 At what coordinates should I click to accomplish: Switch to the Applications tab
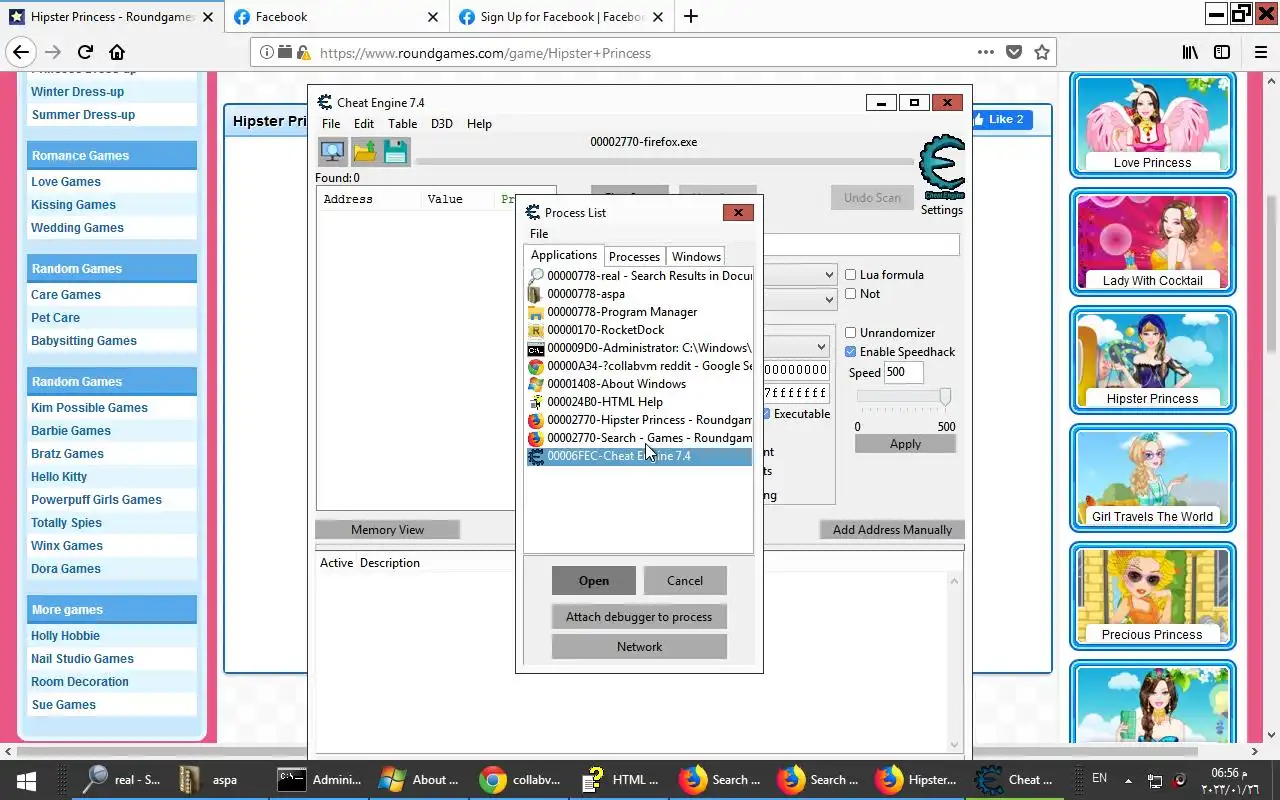pos(564,255)
